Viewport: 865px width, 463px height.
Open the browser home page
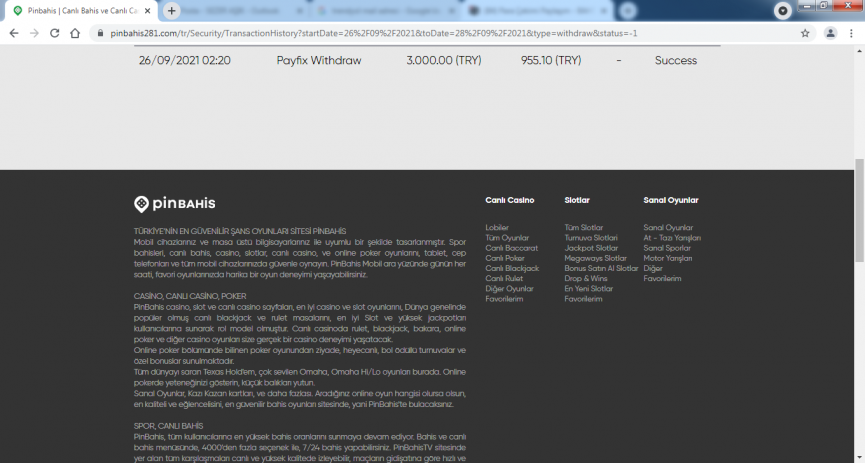click(75, 33)
